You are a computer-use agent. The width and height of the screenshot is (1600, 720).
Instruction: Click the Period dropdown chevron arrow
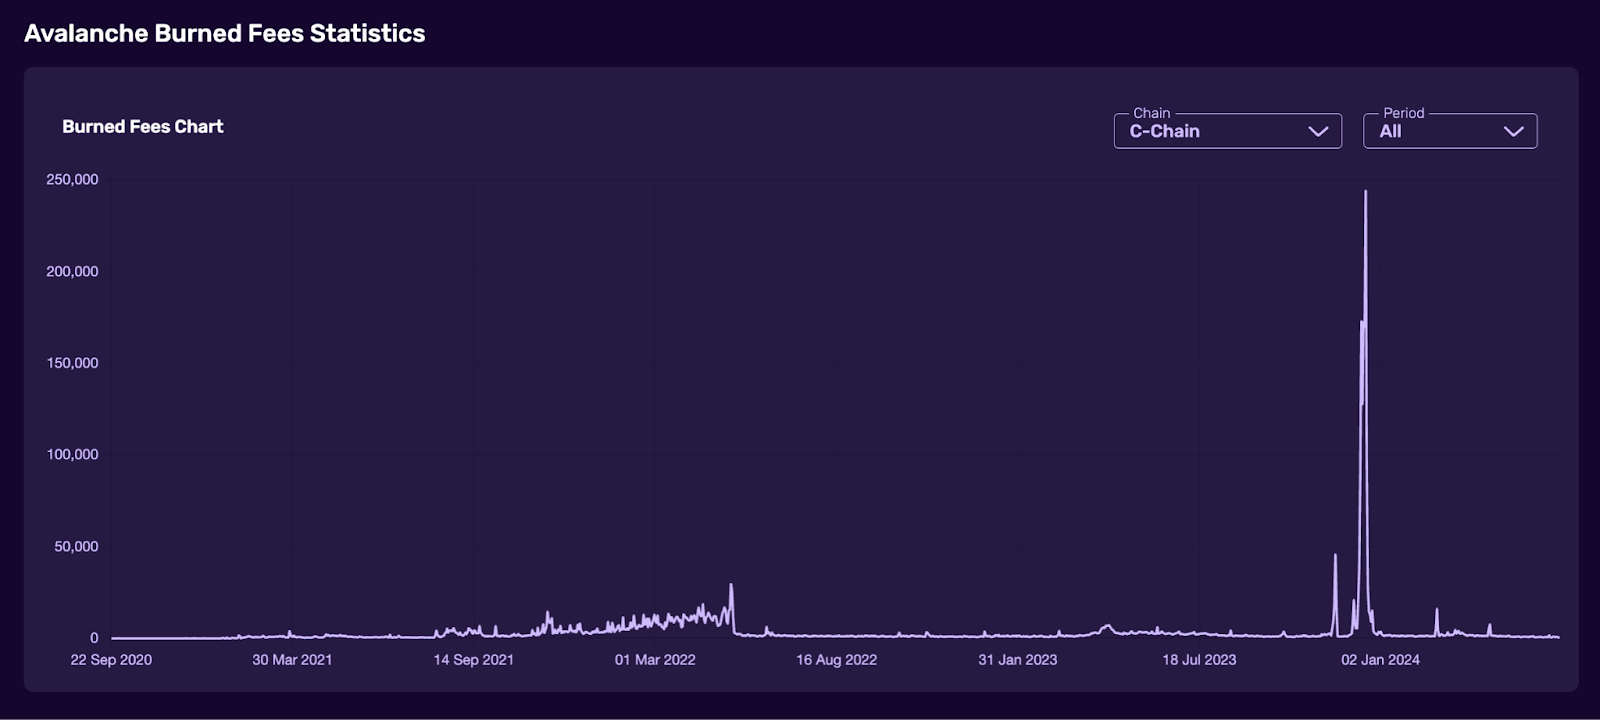(x=1514, y=131)
